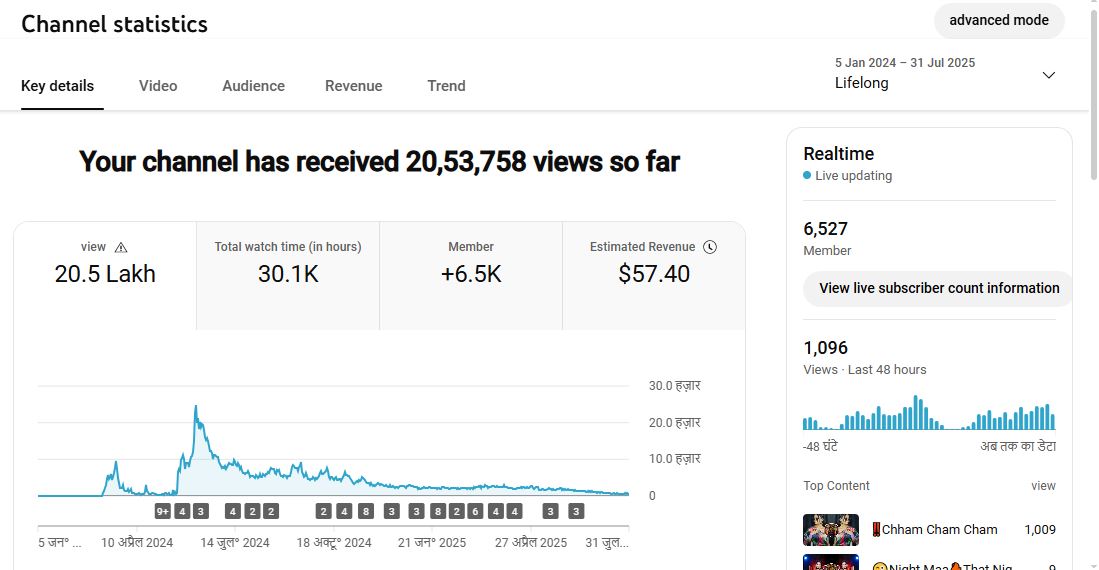Image resolution: width=1099 pixels, height=570 pixels.
Task: Switch to advanced mode
Action: tap(998, 20)
